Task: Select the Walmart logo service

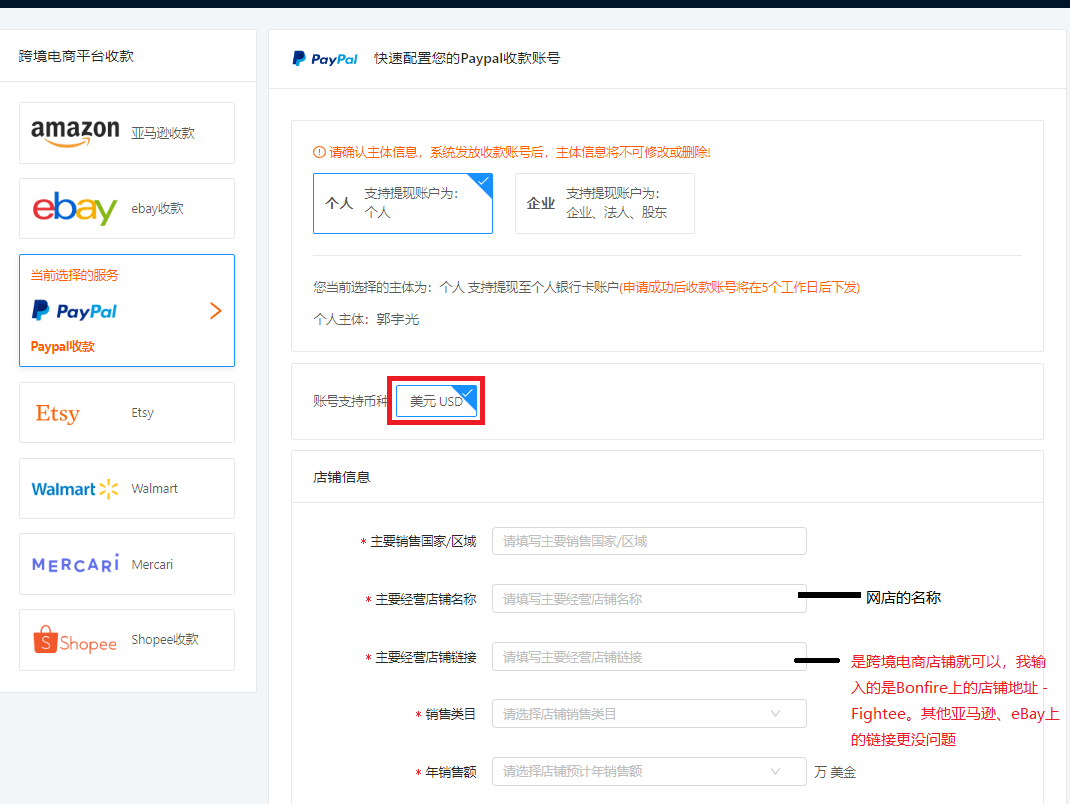Action: (75, 489)
